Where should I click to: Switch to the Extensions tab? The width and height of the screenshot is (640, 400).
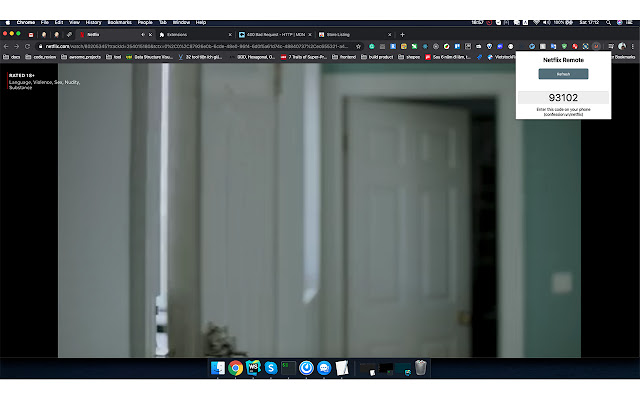195,35
